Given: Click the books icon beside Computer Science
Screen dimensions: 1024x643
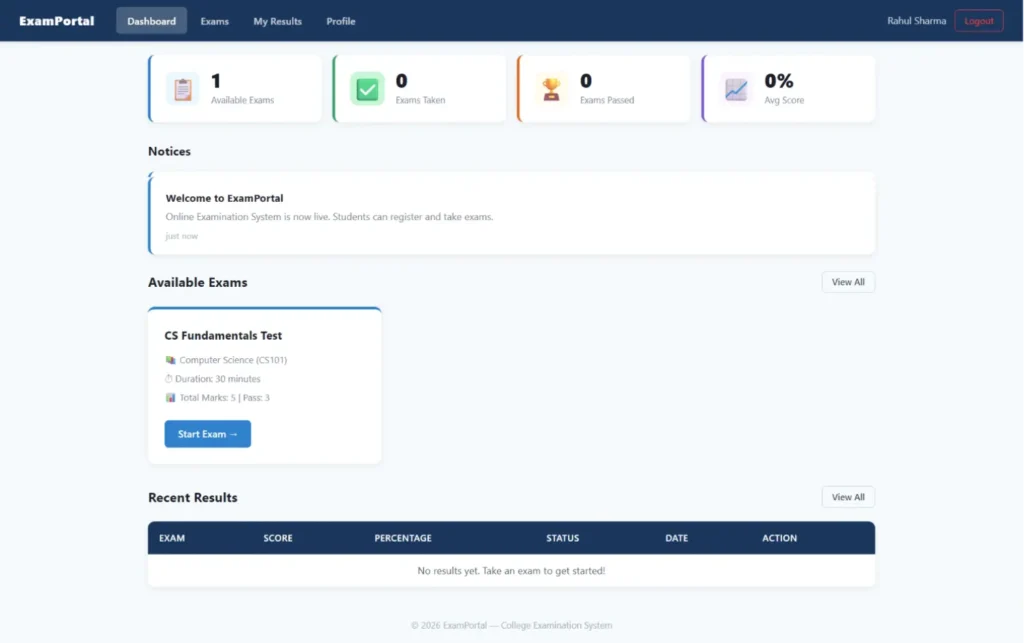Looking at the screenshot, I should pyautogui.click(x=170, y=360).
